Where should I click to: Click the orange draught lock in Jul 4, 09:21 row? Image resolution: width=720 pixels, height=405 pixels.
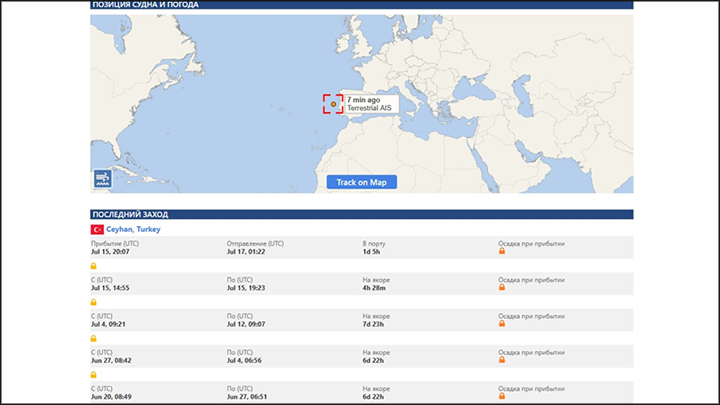pyautogui.click(x=502, y=323)
